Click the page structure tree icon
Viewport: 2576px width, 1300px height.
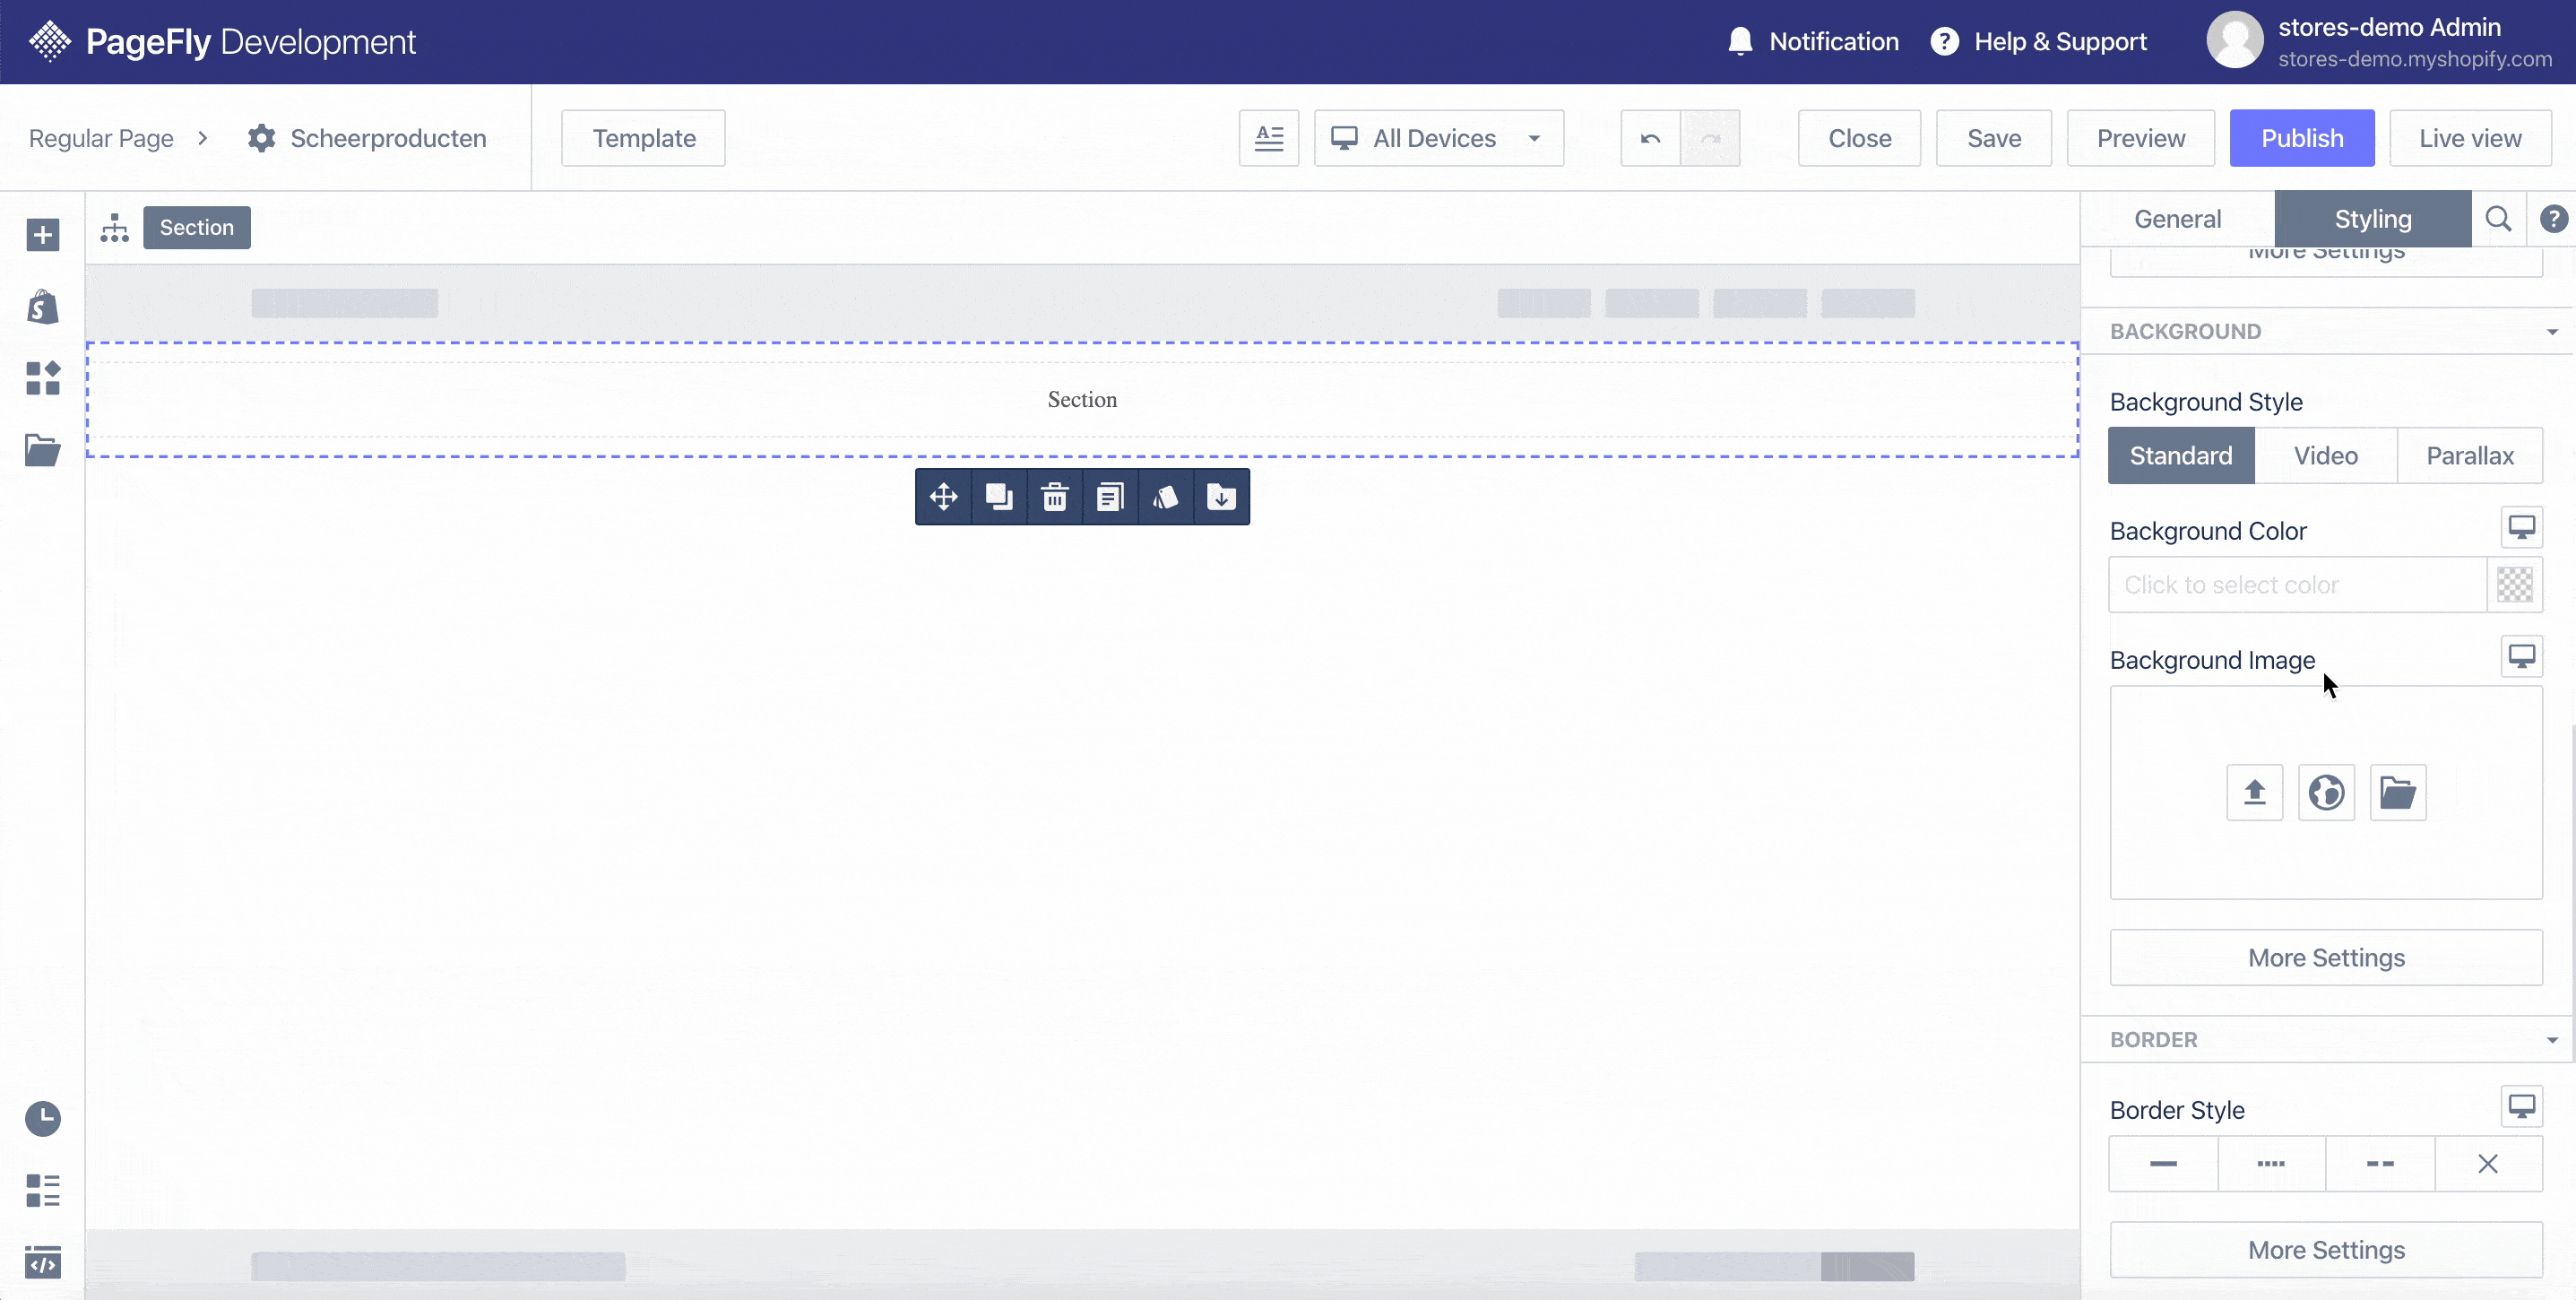[115, 228]
